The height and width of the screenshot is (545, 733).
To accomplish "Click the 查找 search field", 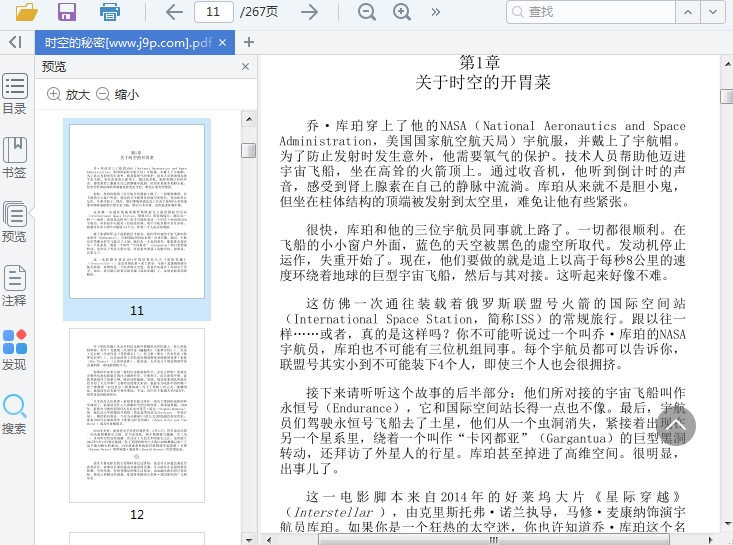I will [591, 12].
